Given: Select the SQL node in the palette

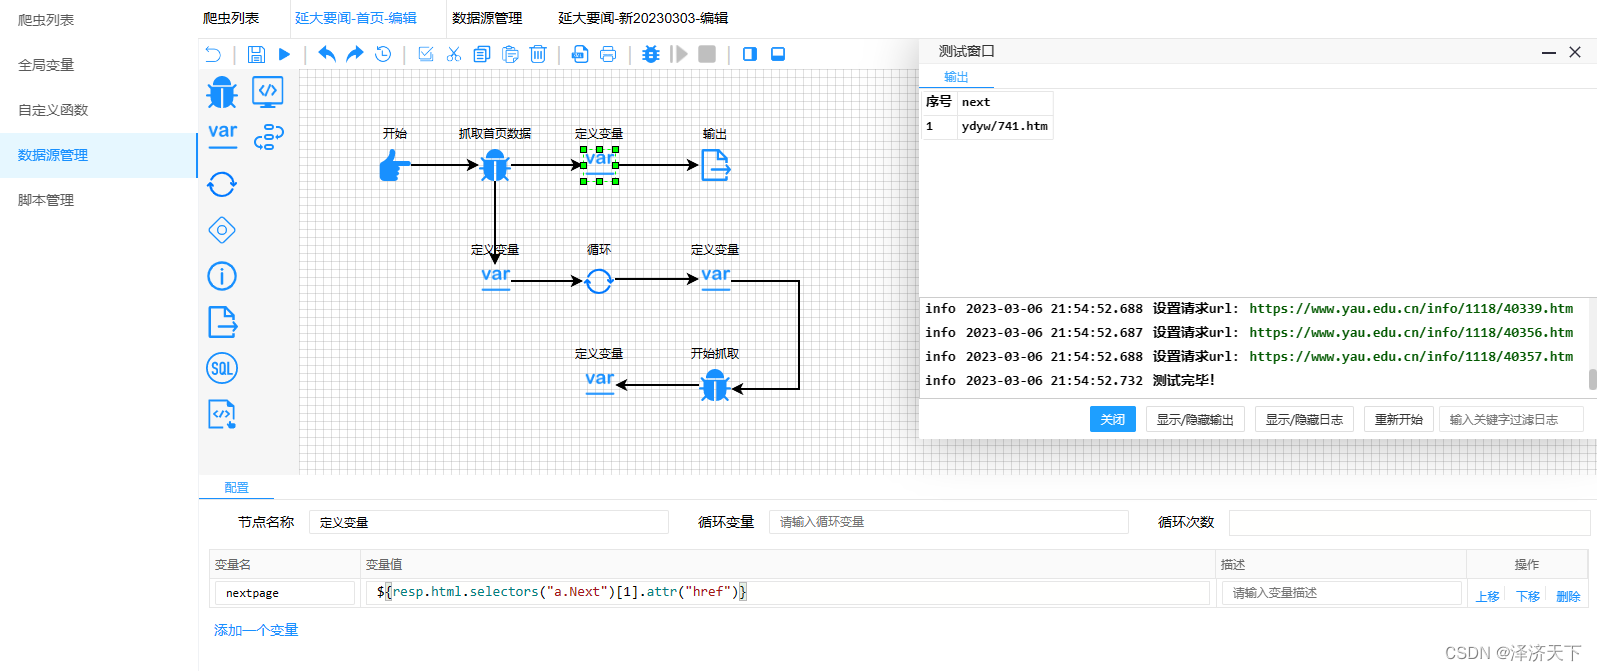Looking at the screenshot, I should click(222, 368).
